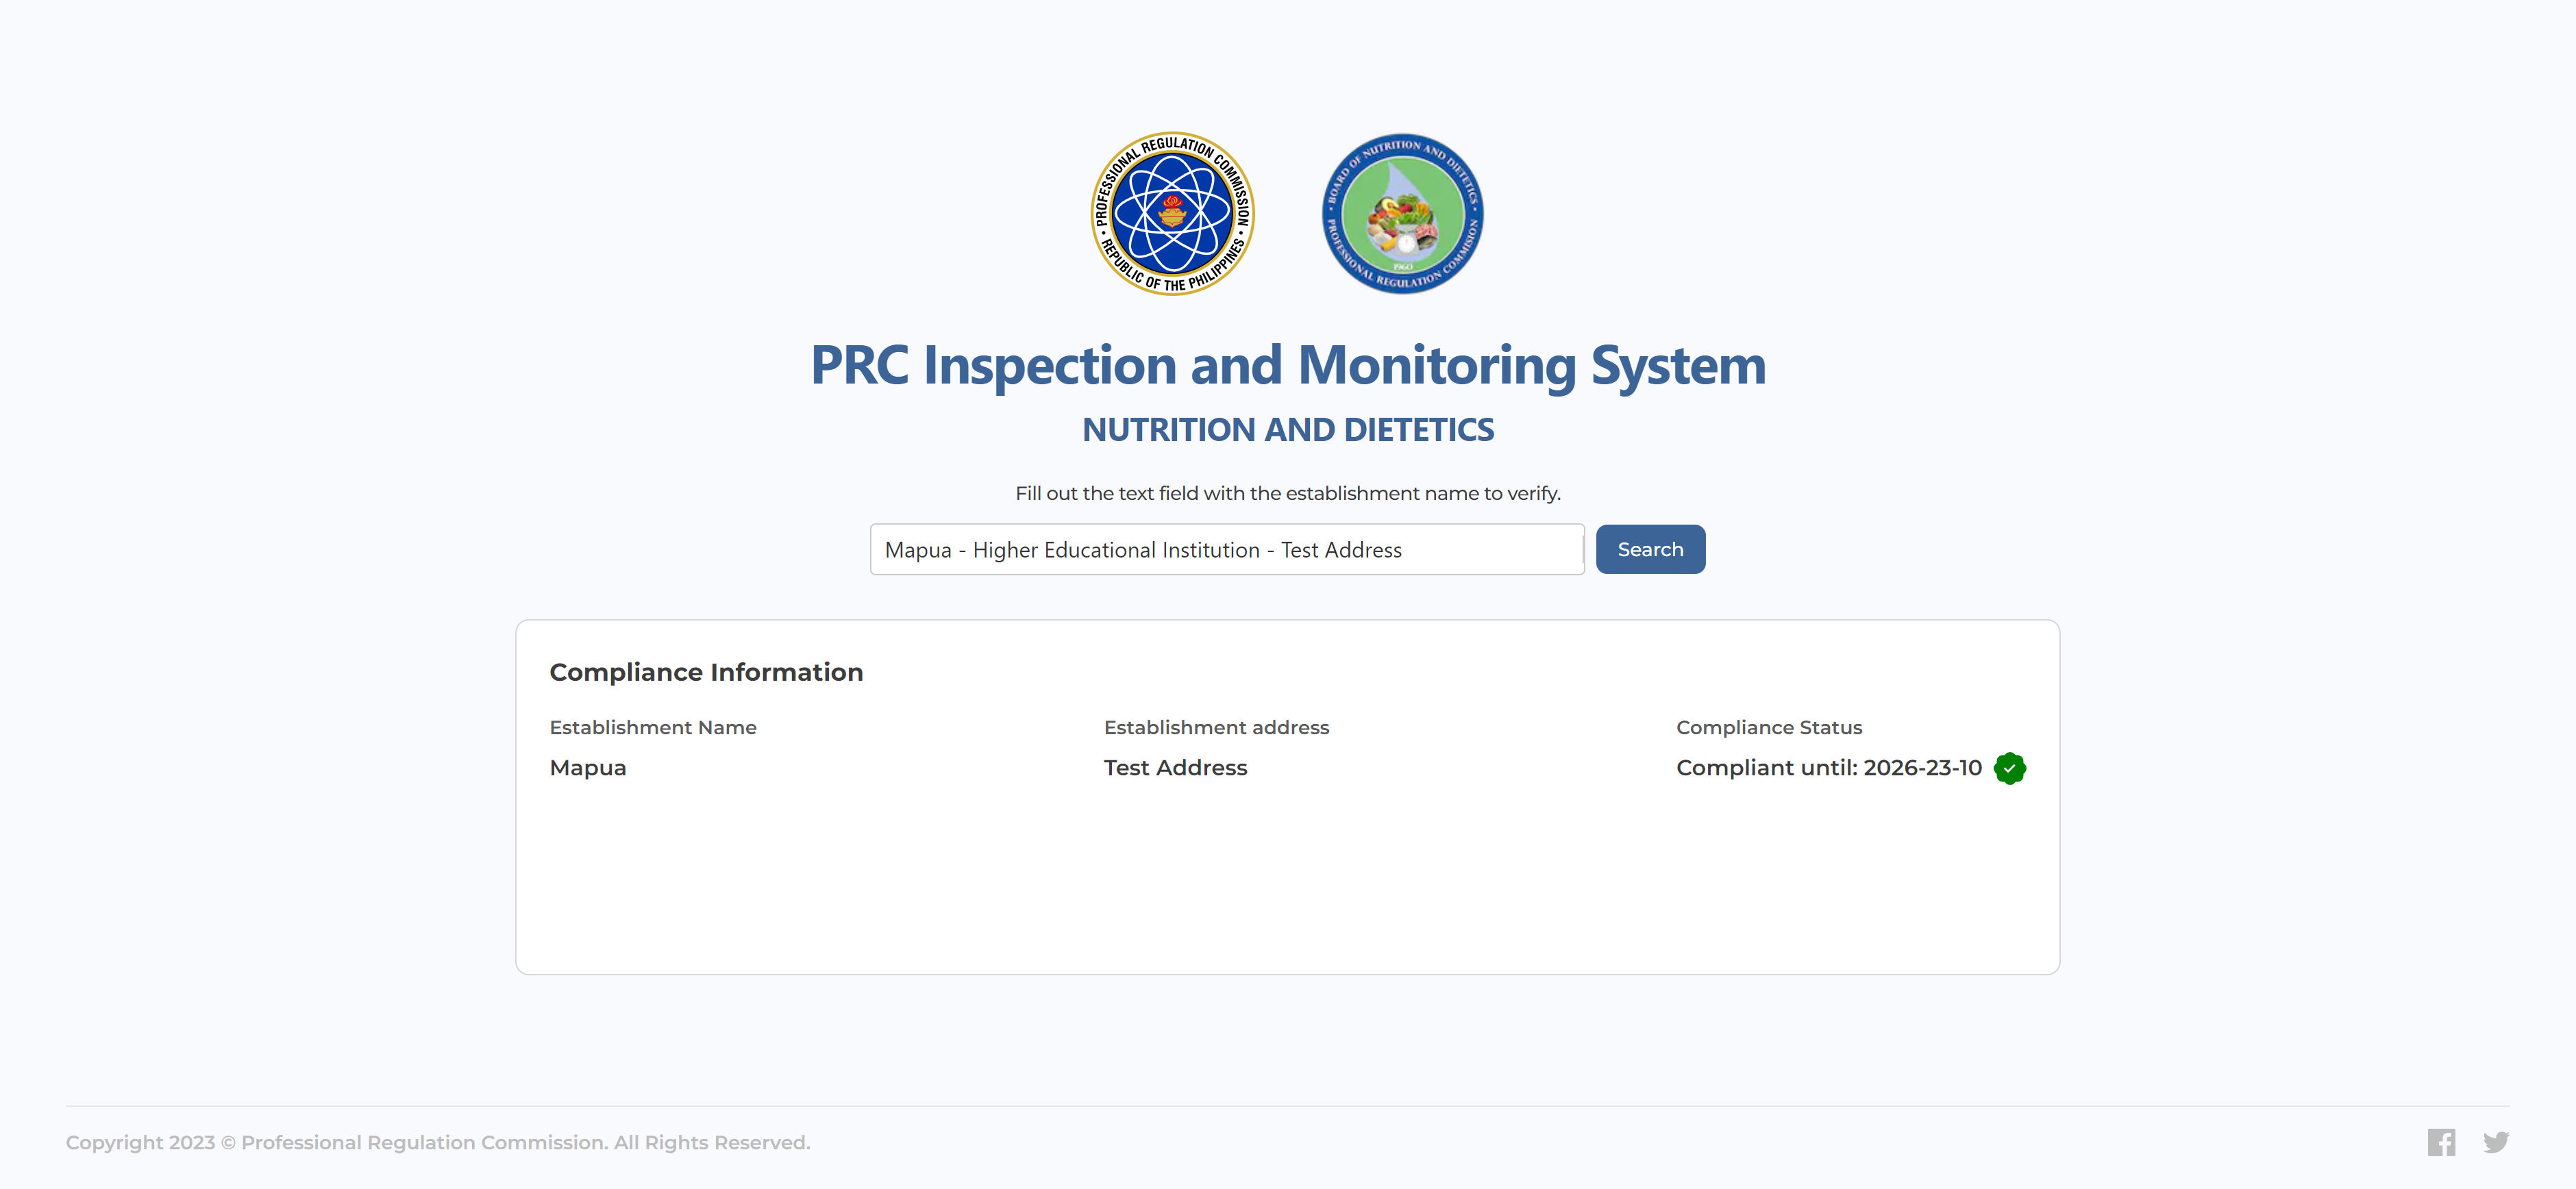Click the PRC Inspection and Monitoring System title
The image size is (2576, 1189).
(x=1288, y=365)
